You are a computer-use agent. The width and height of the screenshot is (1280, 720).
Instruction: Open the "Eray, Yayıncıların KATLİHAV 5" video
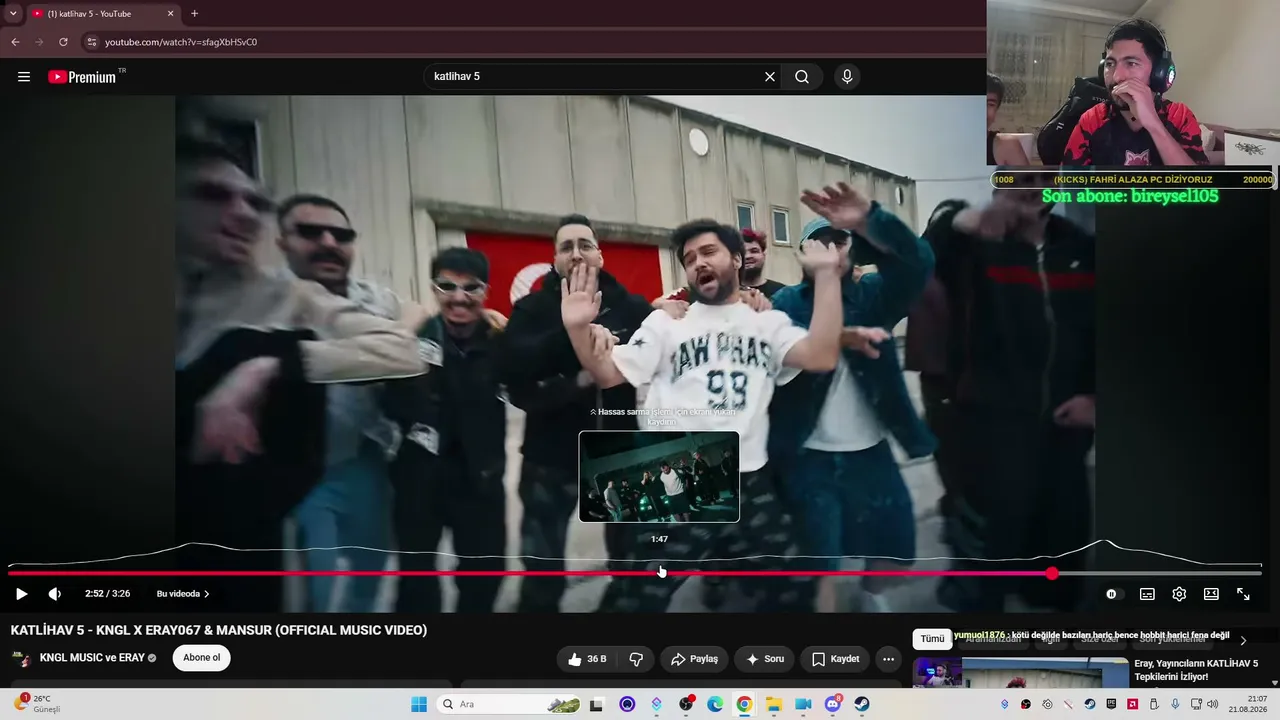point(1196,670)
